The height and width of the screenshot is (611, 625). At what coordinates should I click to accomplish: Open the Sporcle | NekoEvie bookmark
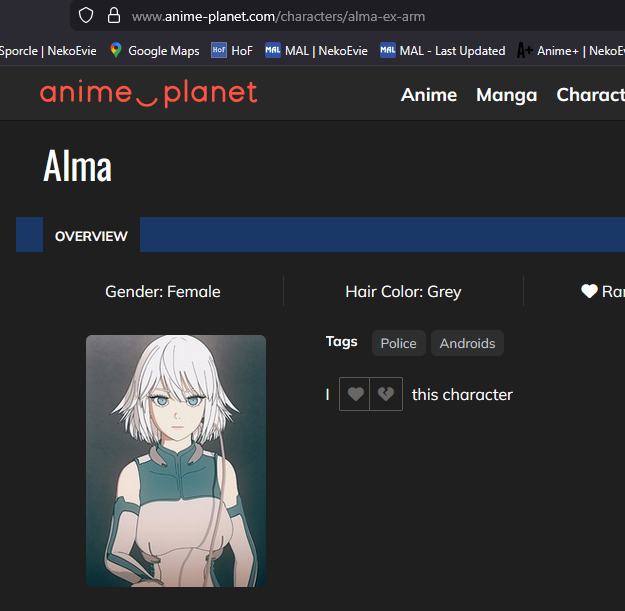(x=48, y=51)
